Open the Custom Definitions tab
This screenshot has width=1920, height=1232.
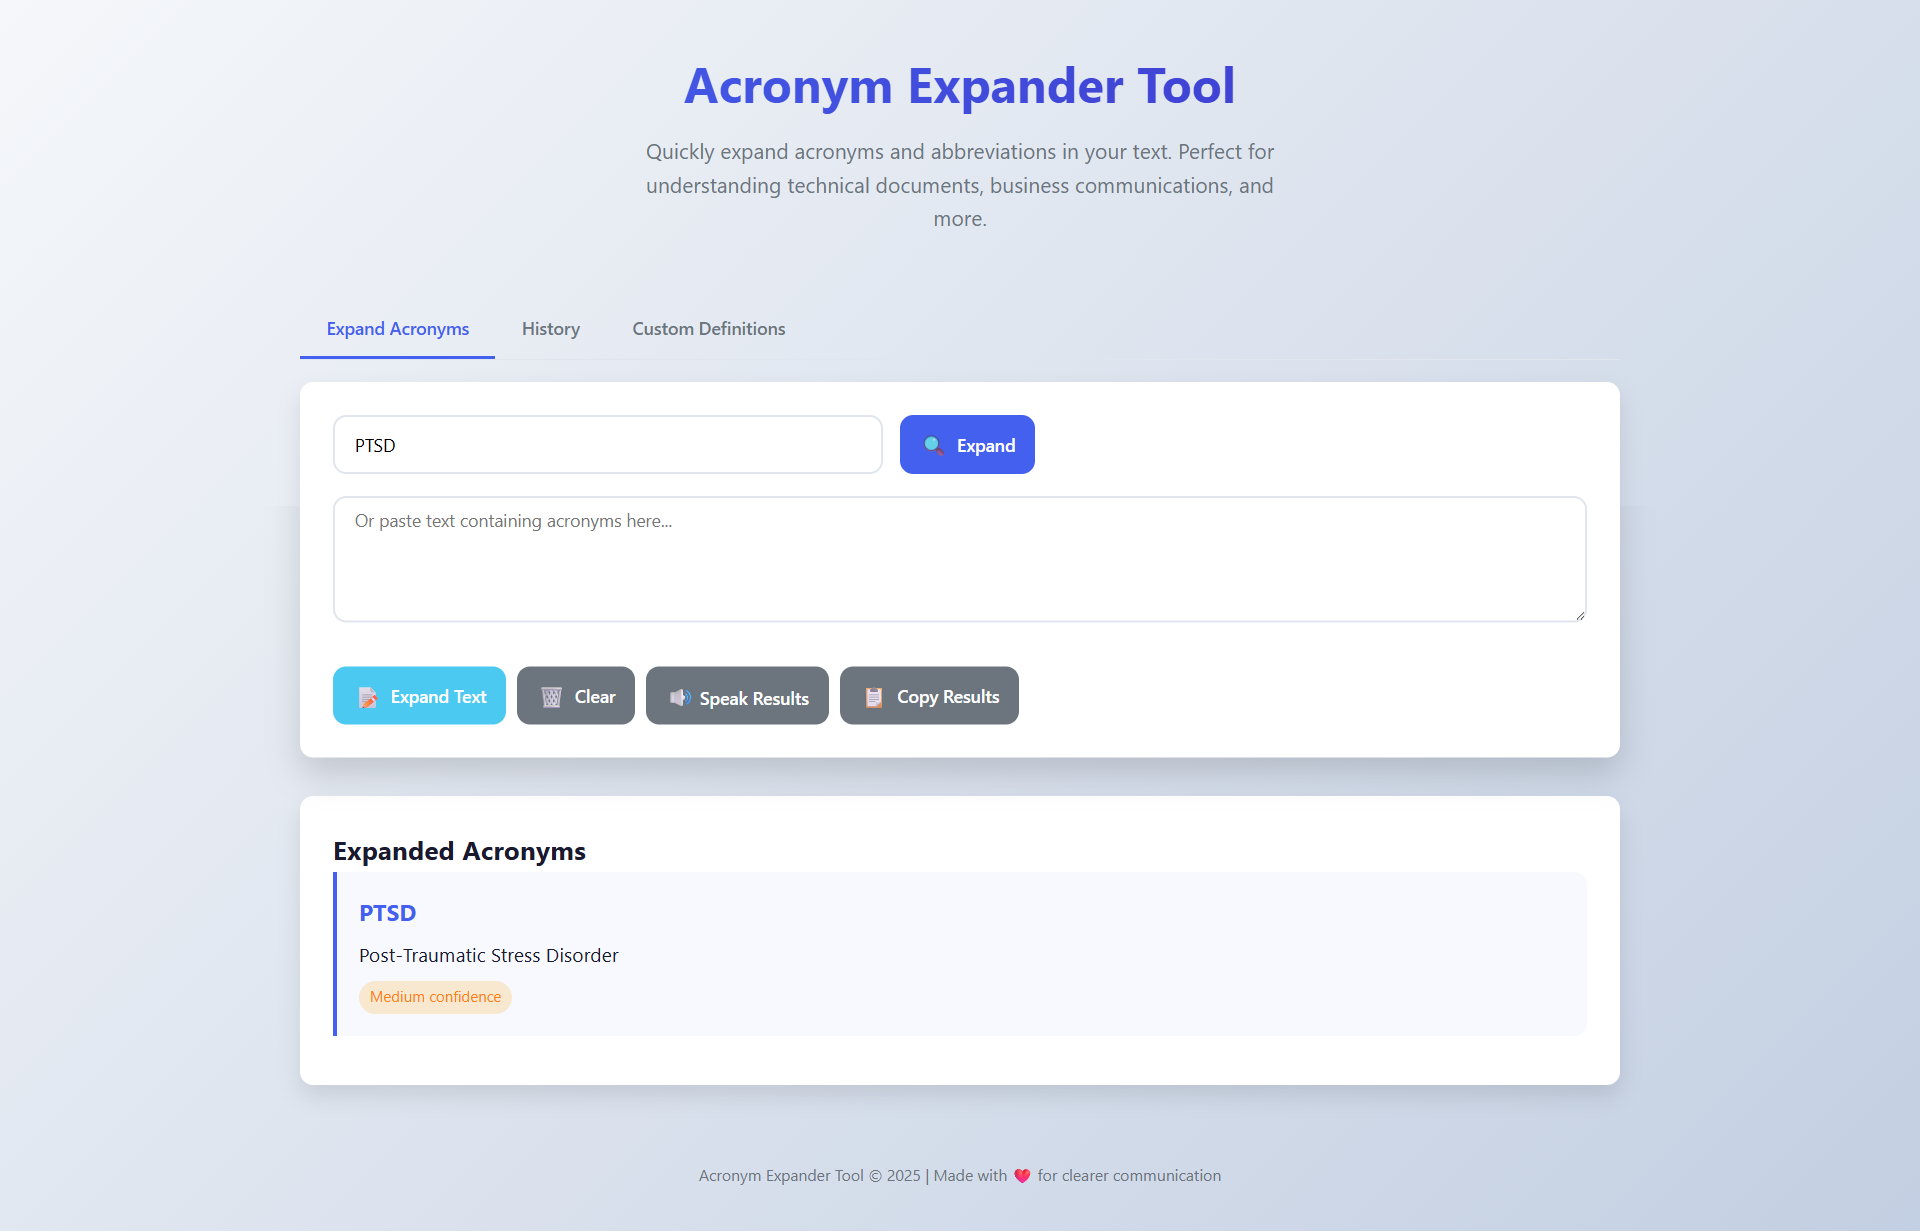point(708,330)
